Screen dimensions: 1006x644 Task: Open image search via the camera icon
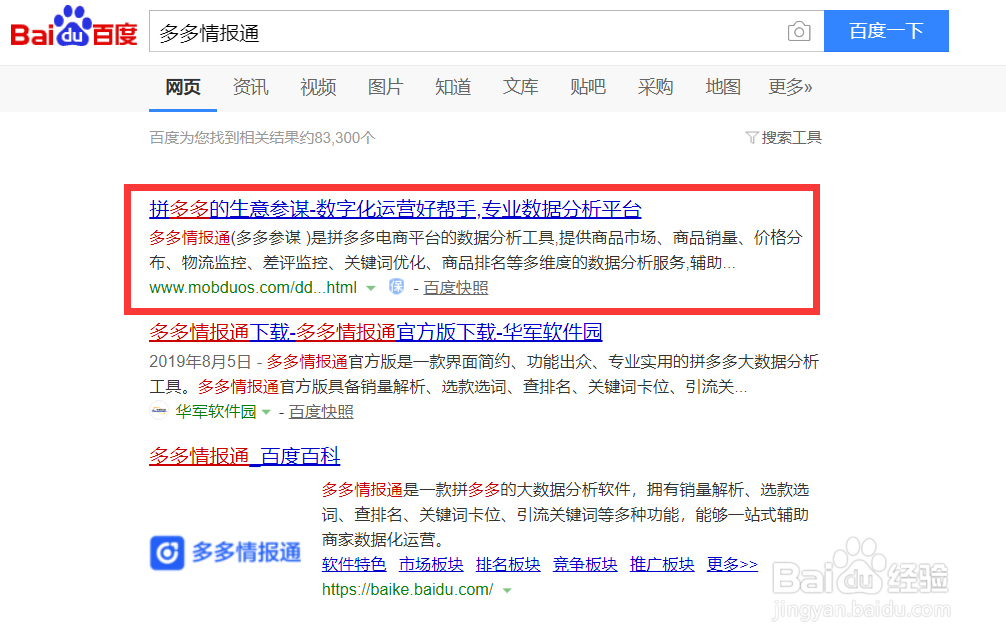tap(799, 31)
